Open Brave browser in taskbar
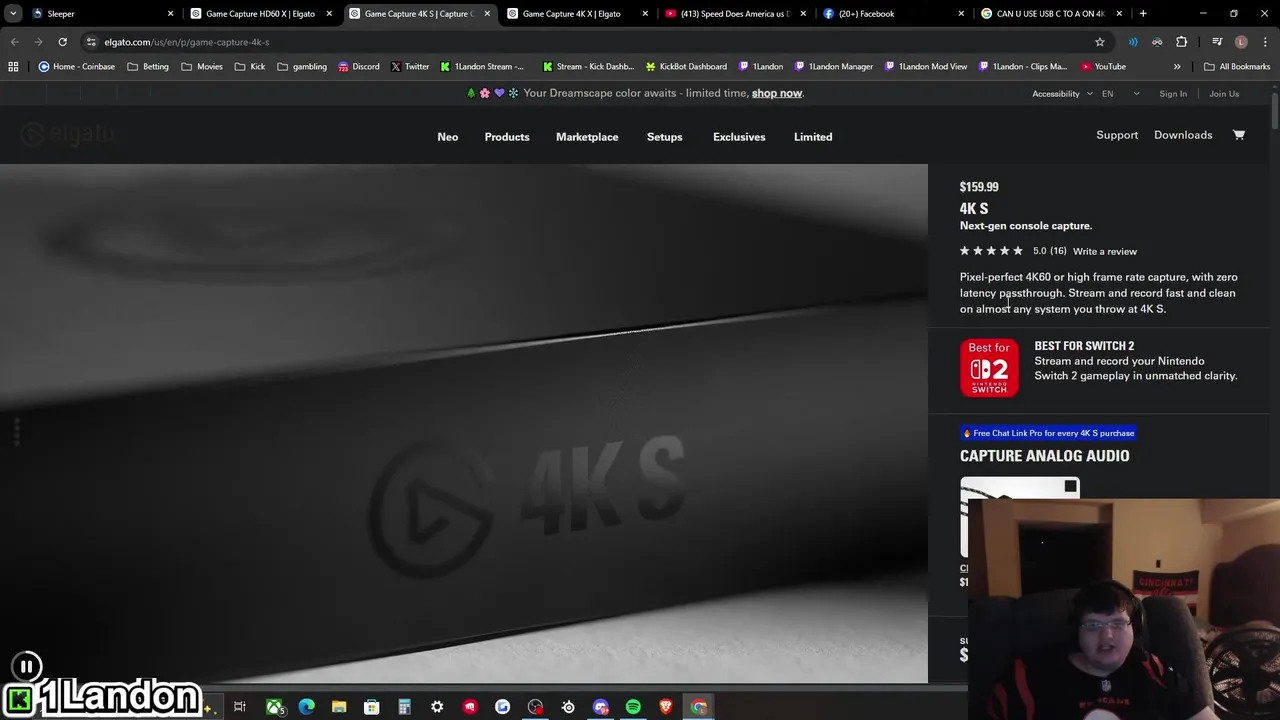Screen dimensions: 1280x720 [x=666, y=707]
